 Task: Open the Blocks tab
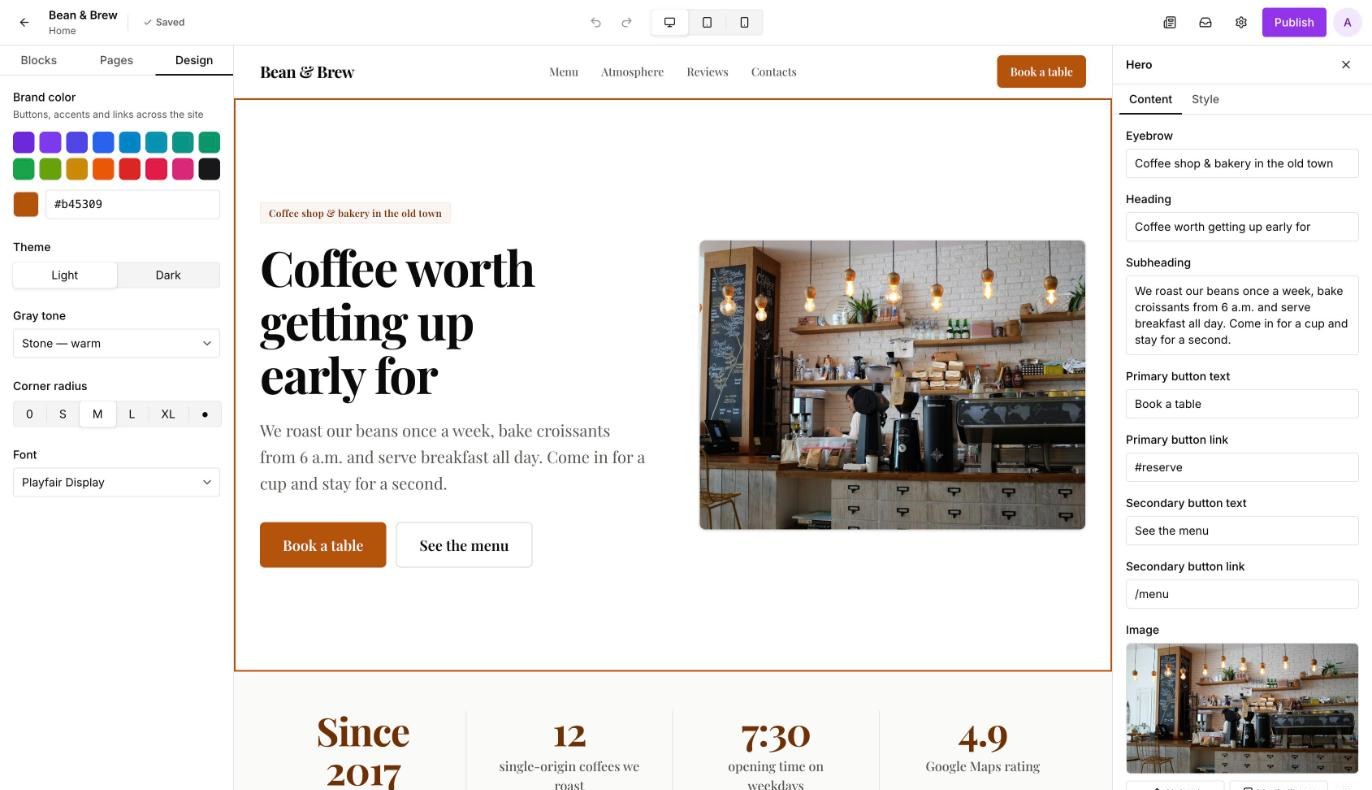coord(39,60)
